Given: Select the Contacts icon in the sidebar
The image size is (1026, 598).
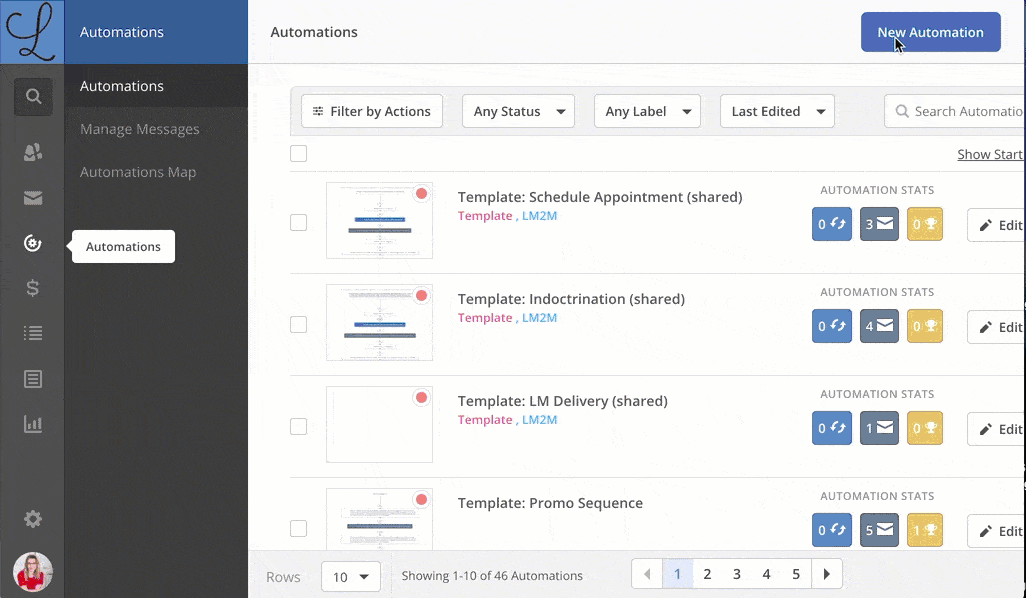Looking at the screenshot, I should click(x=32, y=152).
